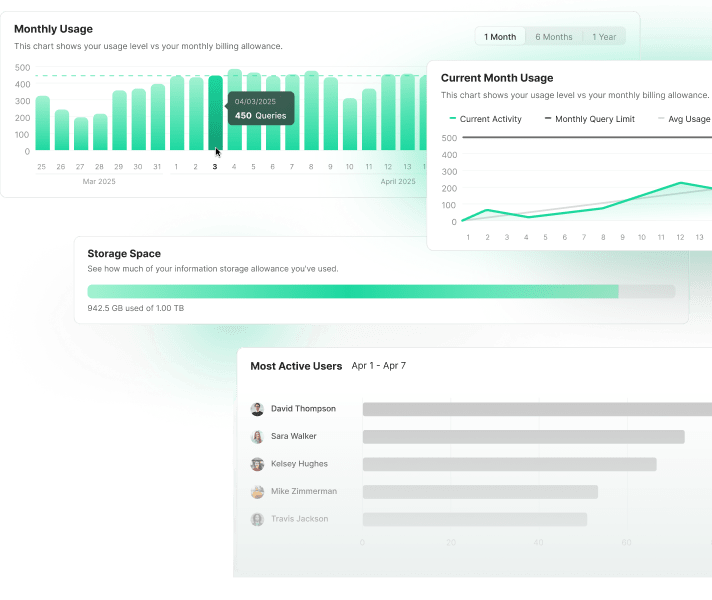Click Kelsey Hughes's activity bar
This screenshot has height=600, width=712.
509,464
